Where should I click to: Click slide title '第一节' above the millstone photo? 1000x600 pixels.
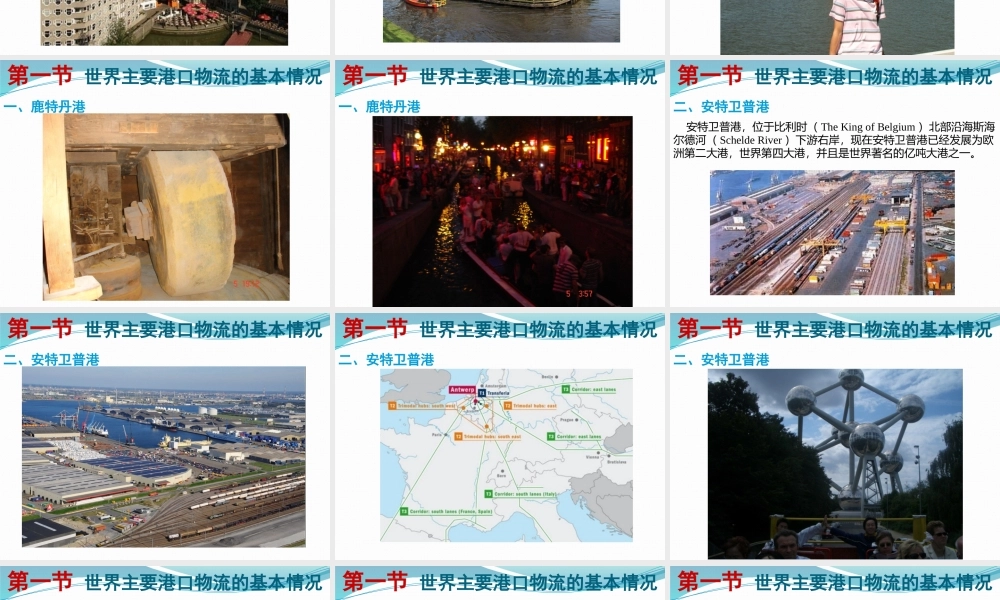click(40, 76)
